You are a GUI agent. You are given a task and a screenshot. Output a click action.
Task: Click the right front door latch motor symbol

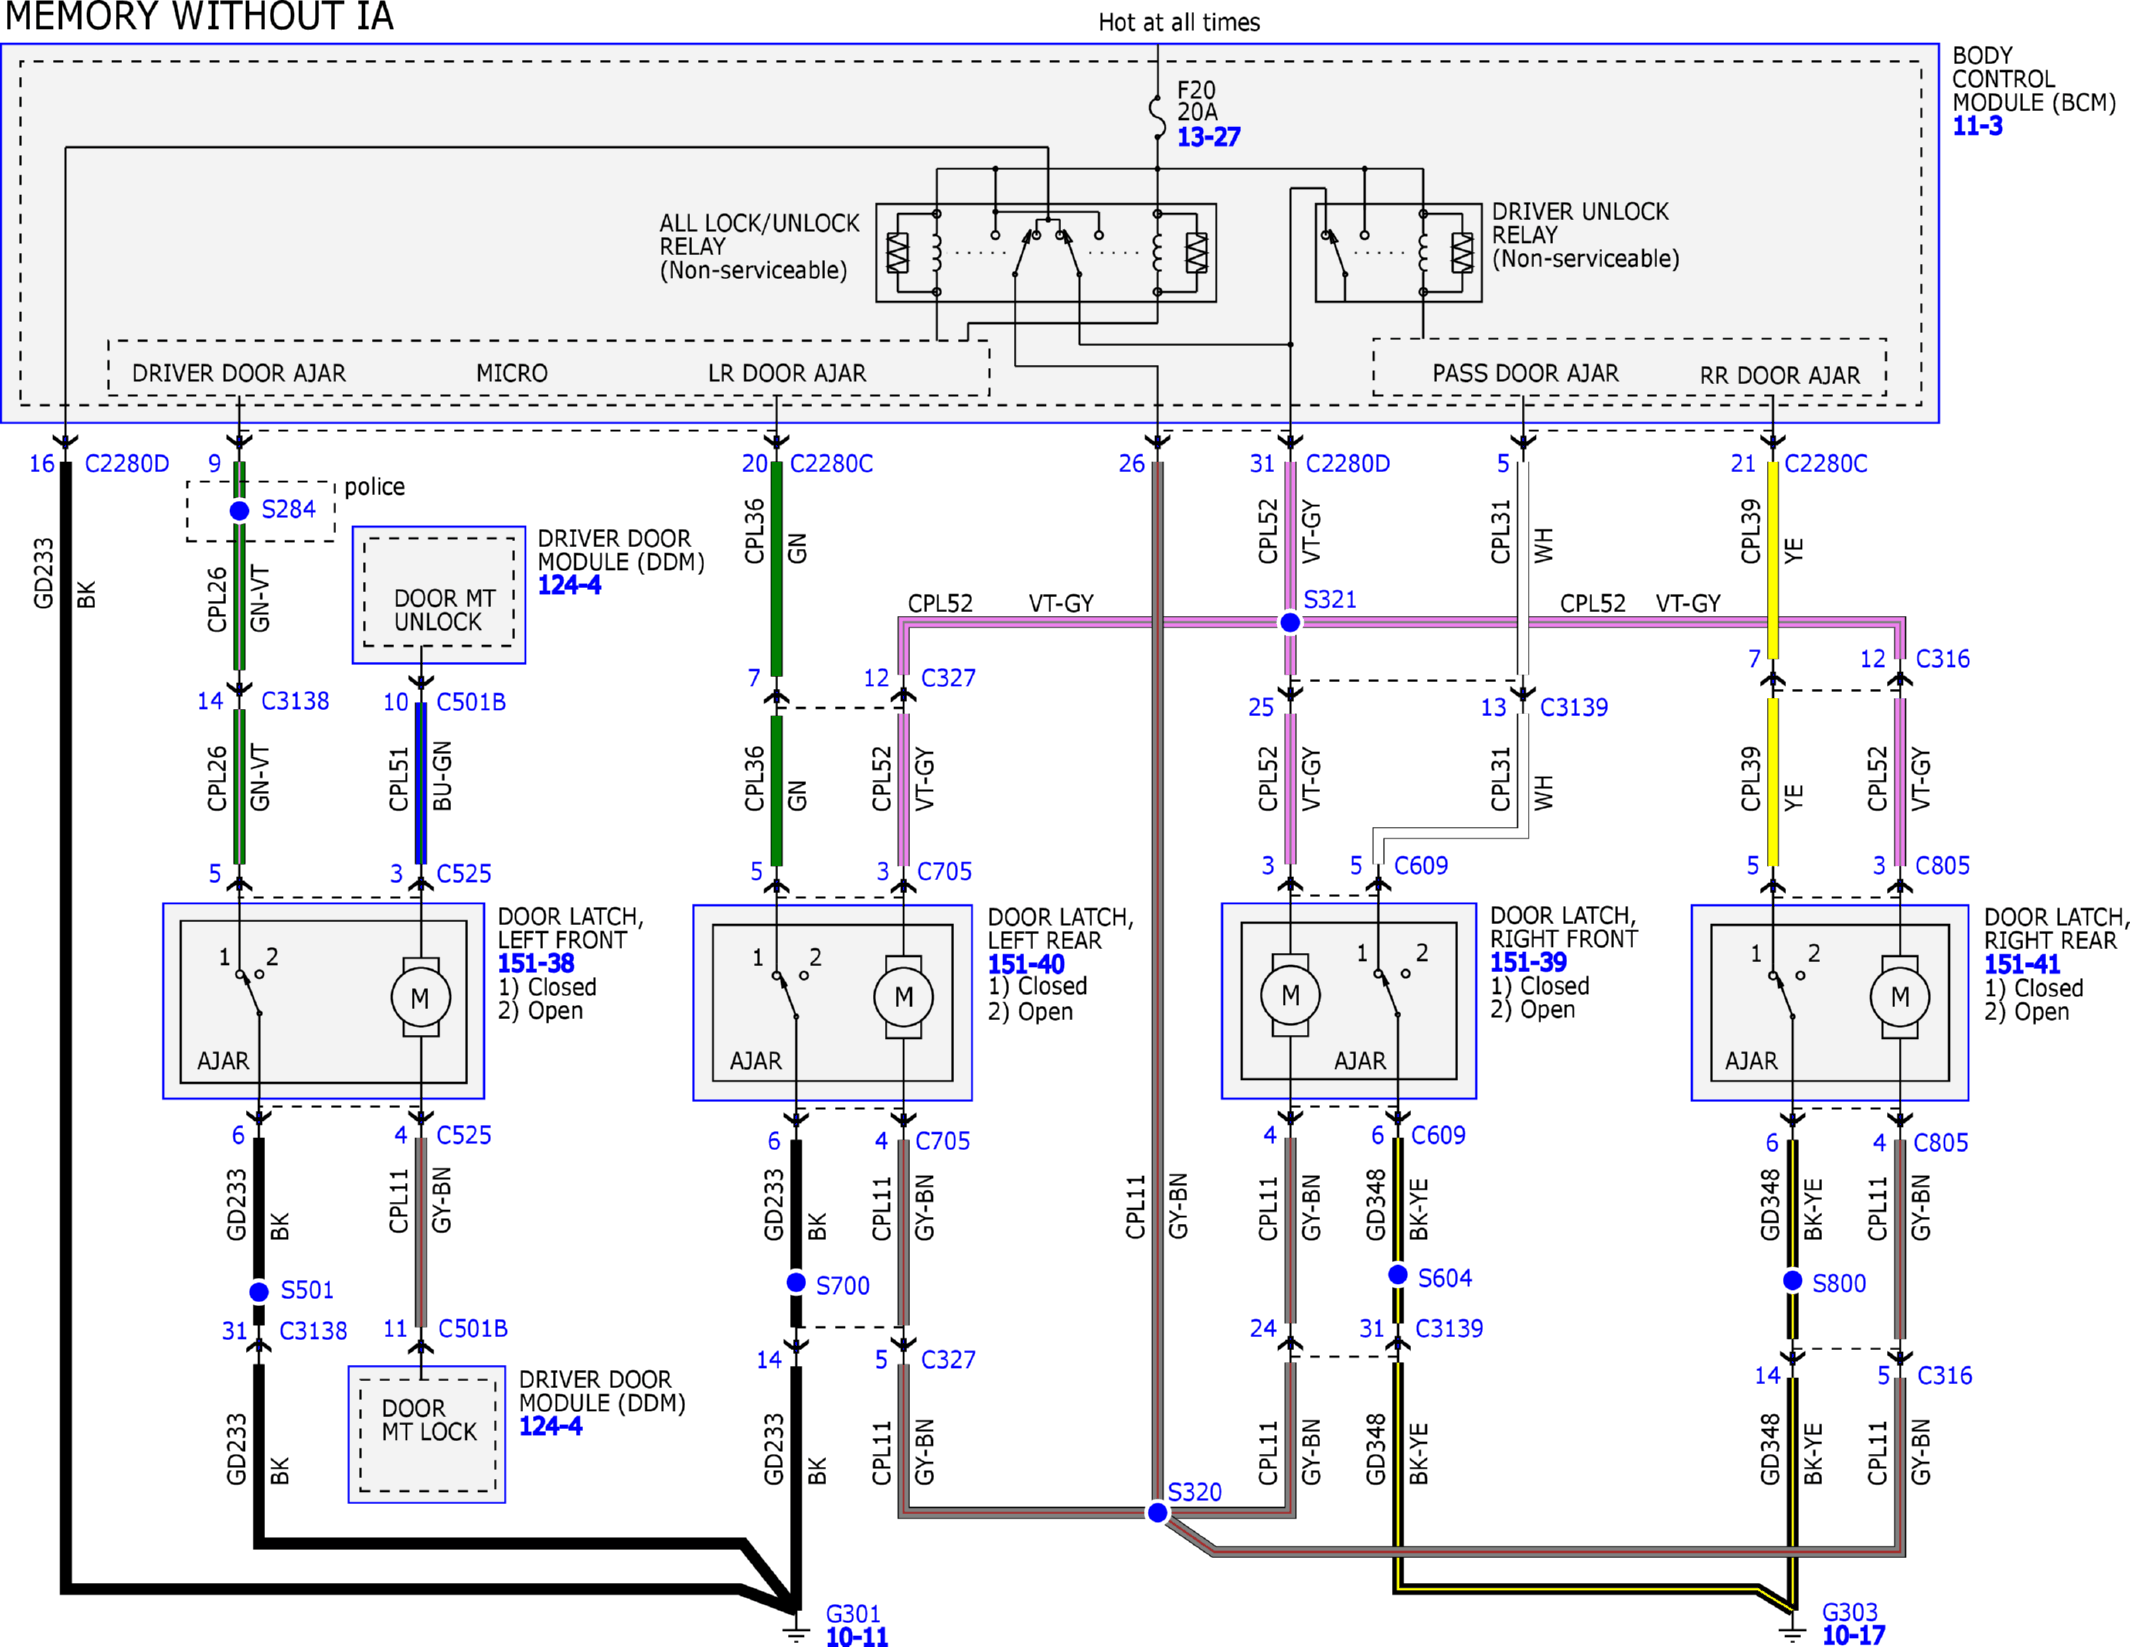(1290, 995)
